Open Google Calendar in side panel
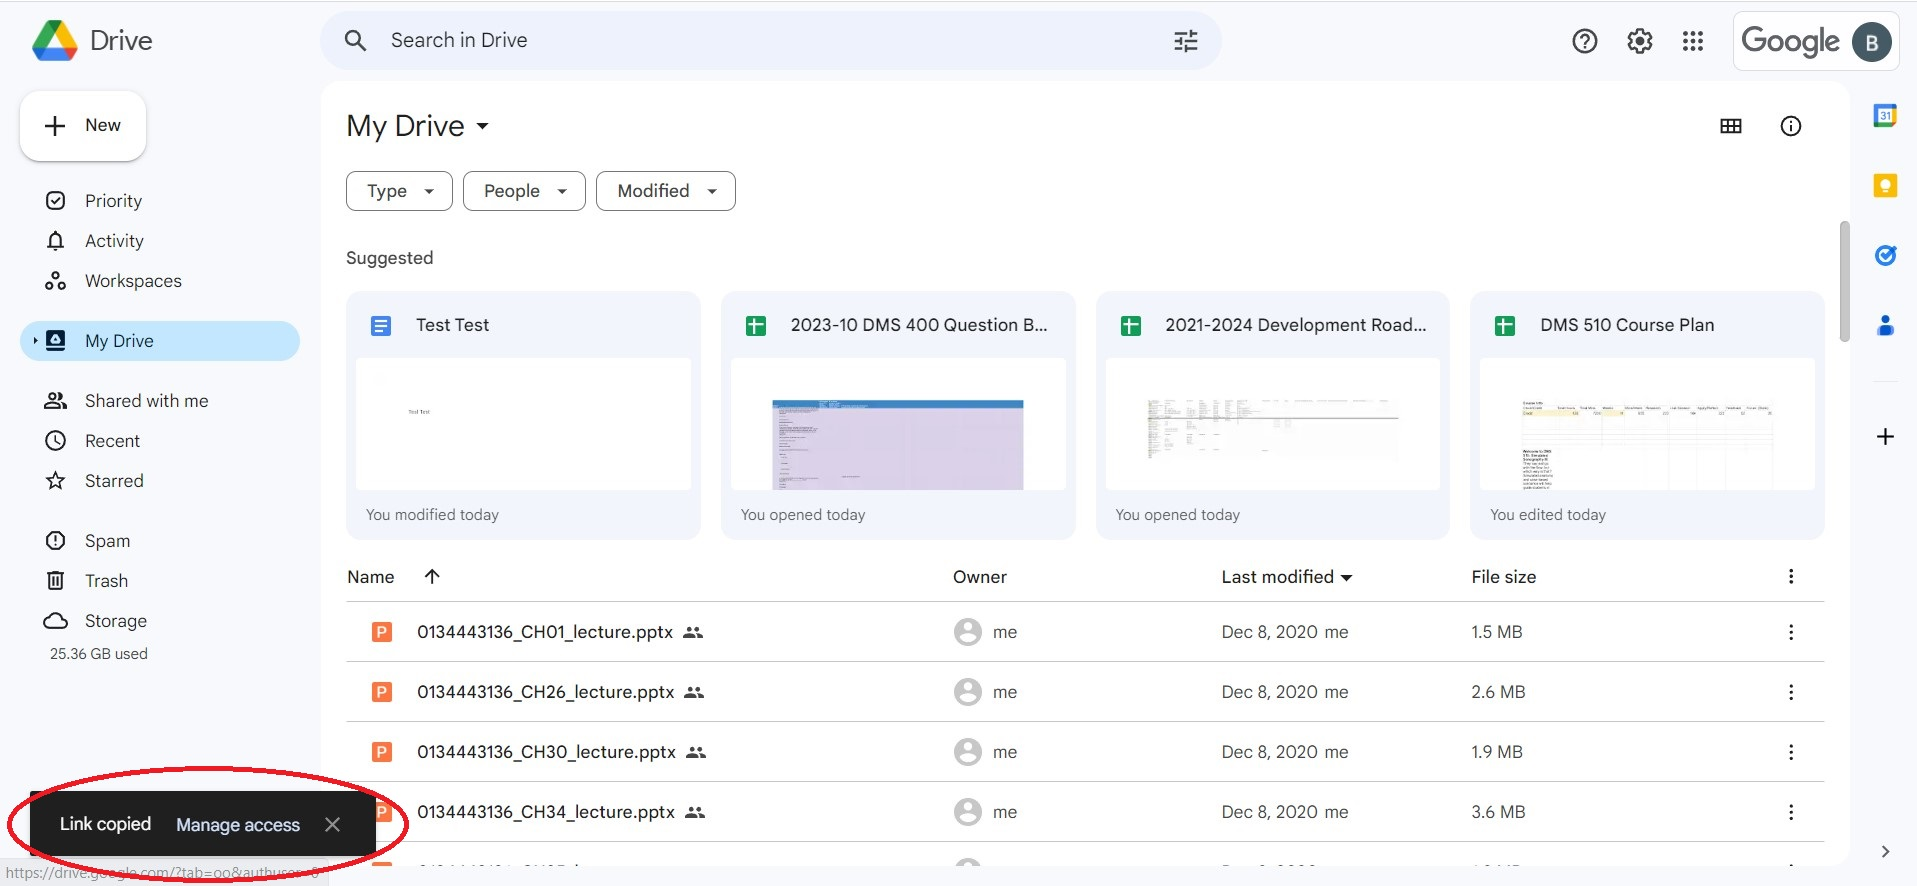This screenshot has width=1917, height=886. click(1885, 116)
